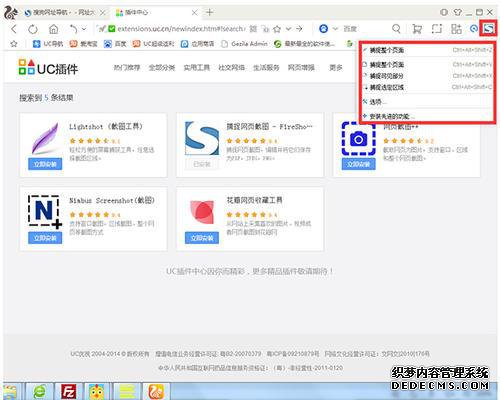Image resolution: width=500 pixels, height=400 pixels.
Task: Go to the 社交网络 category
Action: click(231, 68)
